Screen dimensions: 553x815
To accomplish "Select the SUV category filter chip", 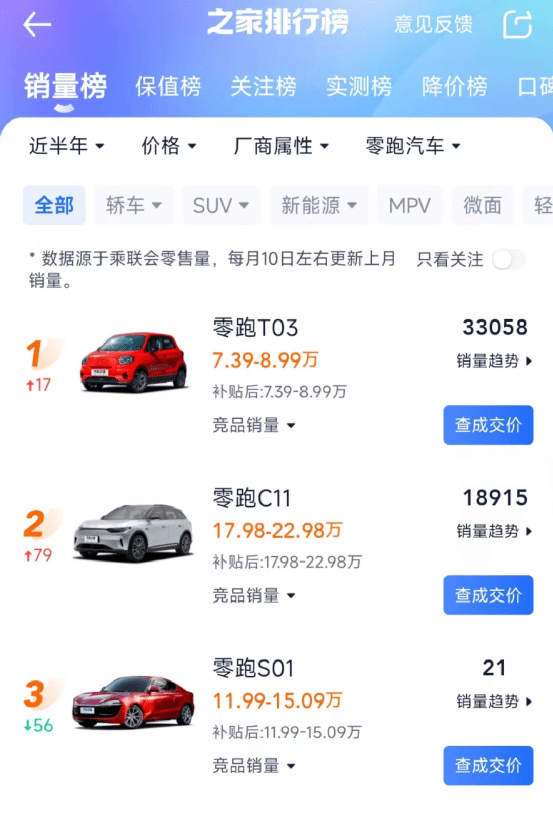I will coord(221,205).
